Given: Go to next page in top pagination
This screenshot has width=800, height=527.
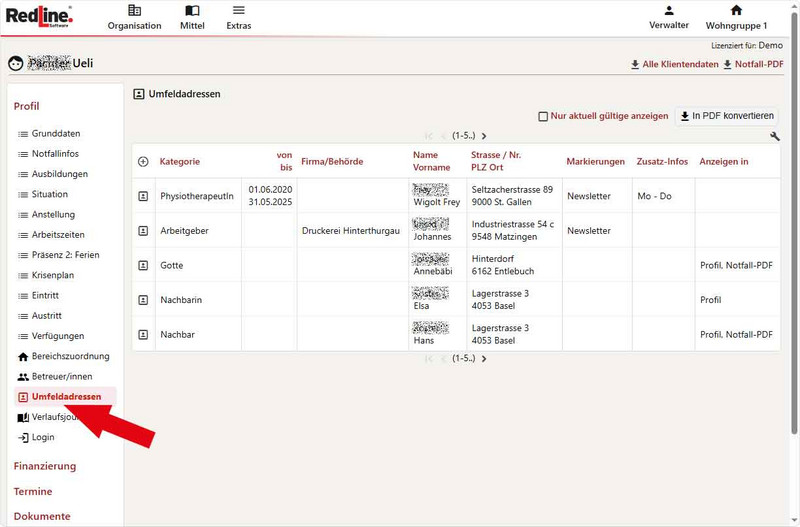Looking at the screenshot, I should coord(484,136).
